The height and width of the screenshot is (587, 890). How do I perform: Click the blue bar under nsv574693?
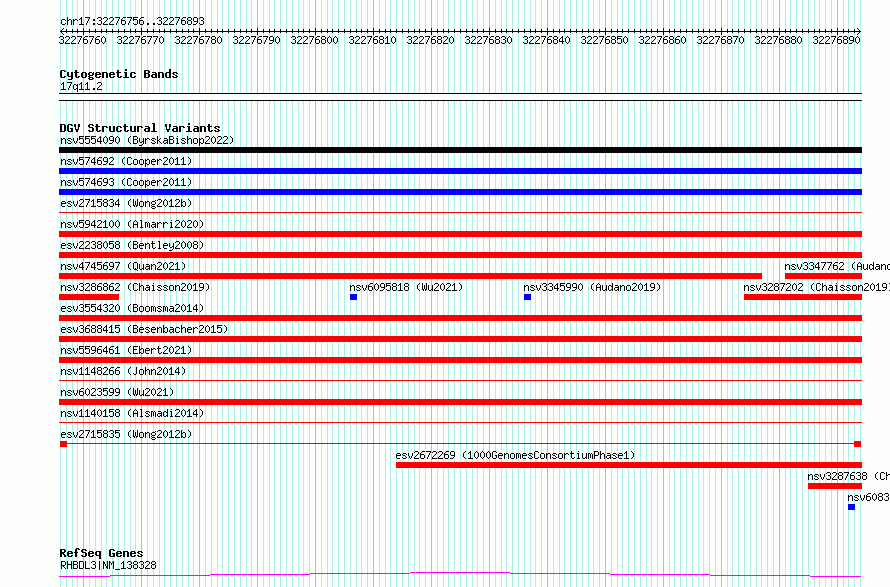tap(460, 192)
